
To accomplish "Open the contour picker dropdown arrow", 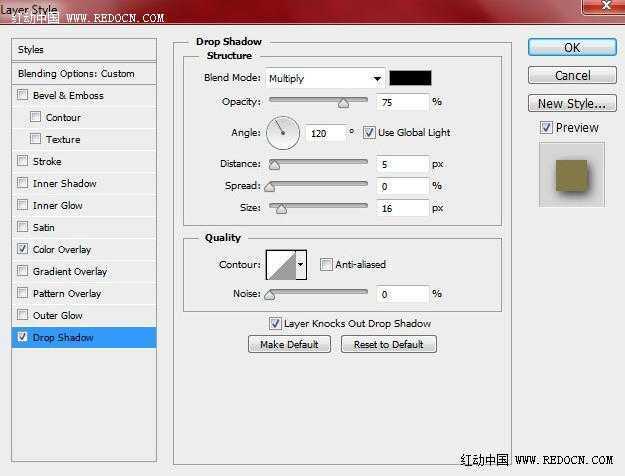I will 301,264.
